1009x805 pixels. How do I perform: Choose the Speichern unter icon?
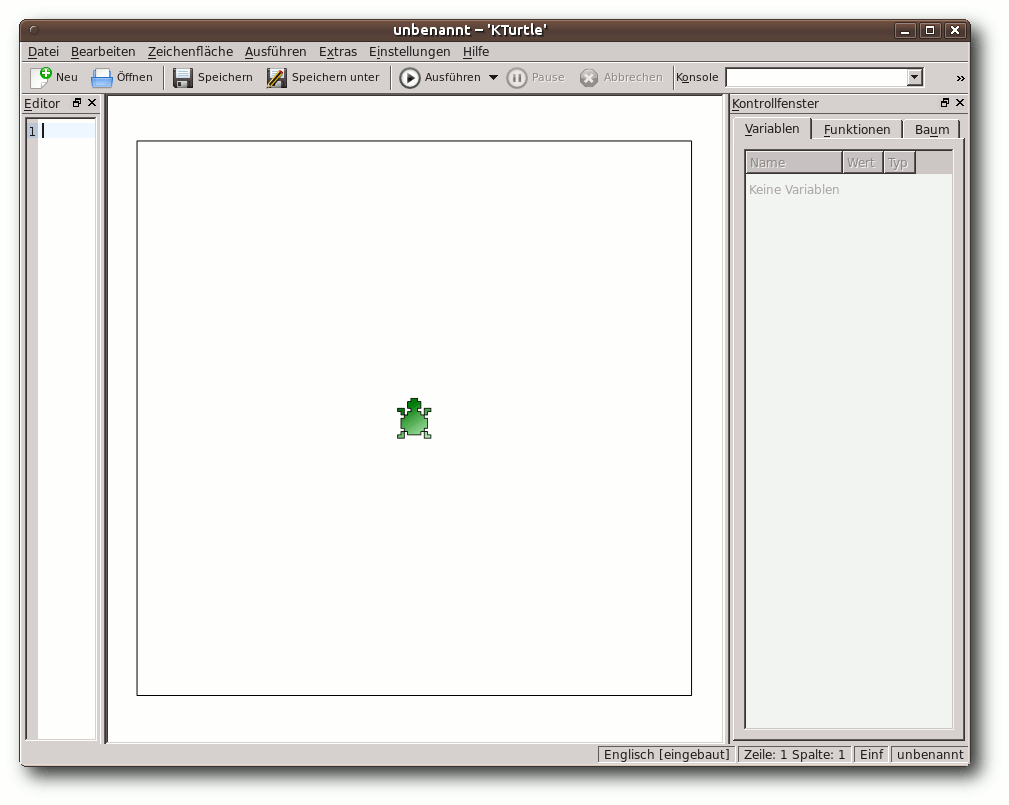[277, 78]
